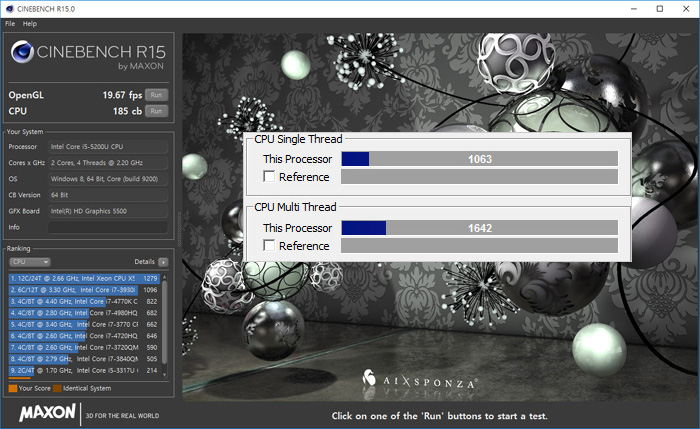This screenshot has height=429, width=700.
Task: Select ranking row Core i7-3930K 1096
Action: (83, 290)
